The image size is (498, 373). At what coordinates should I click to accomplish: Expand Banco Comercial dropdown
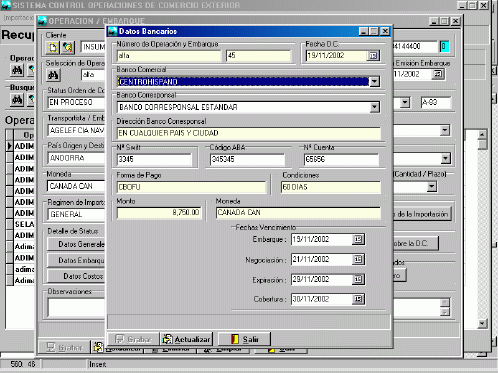375,81
